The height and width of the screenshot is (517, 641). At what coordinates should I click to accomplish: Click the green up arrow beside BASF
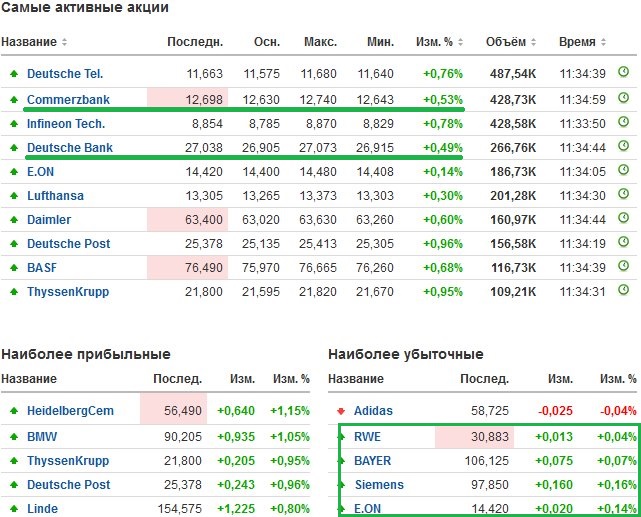coord(14,268)
